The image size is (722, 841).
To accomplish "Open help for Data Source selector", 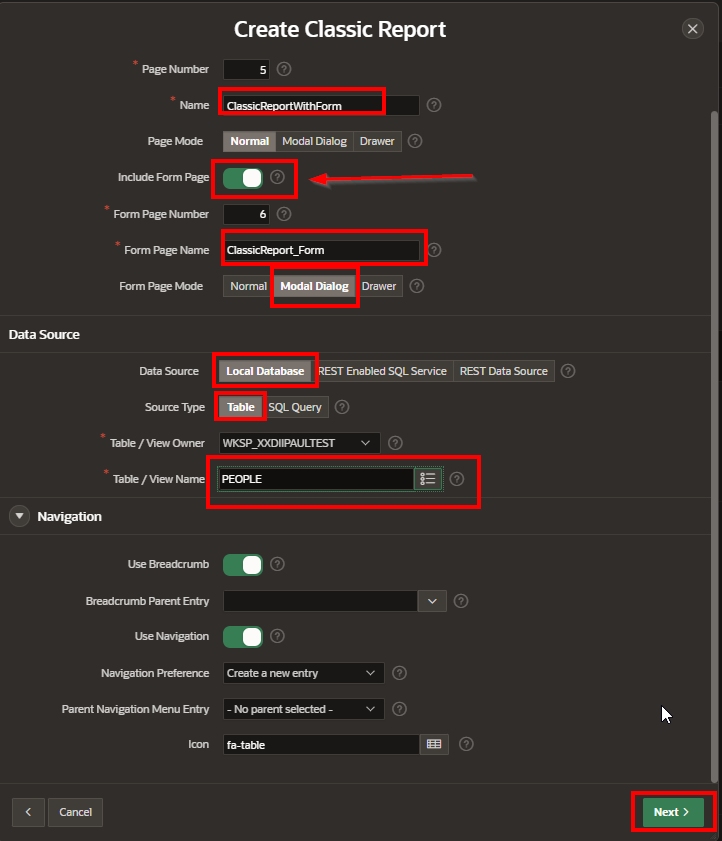I will point(568,371).
